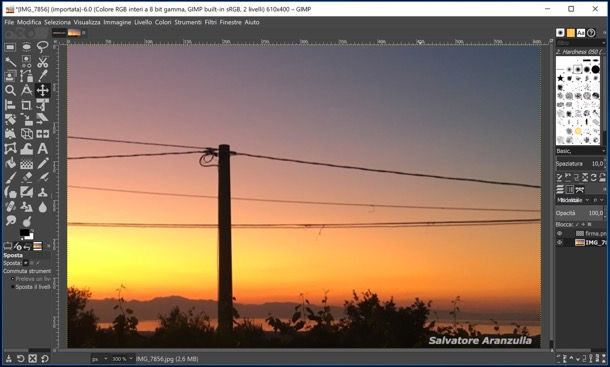Viewport: 610px width, 367px height.
Task: Select the Move tool
Action: click(42, 90)
